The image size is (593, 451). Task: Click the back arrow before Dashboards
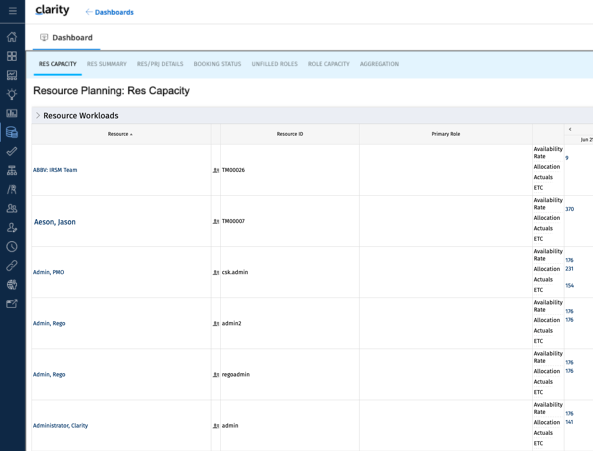89,12
